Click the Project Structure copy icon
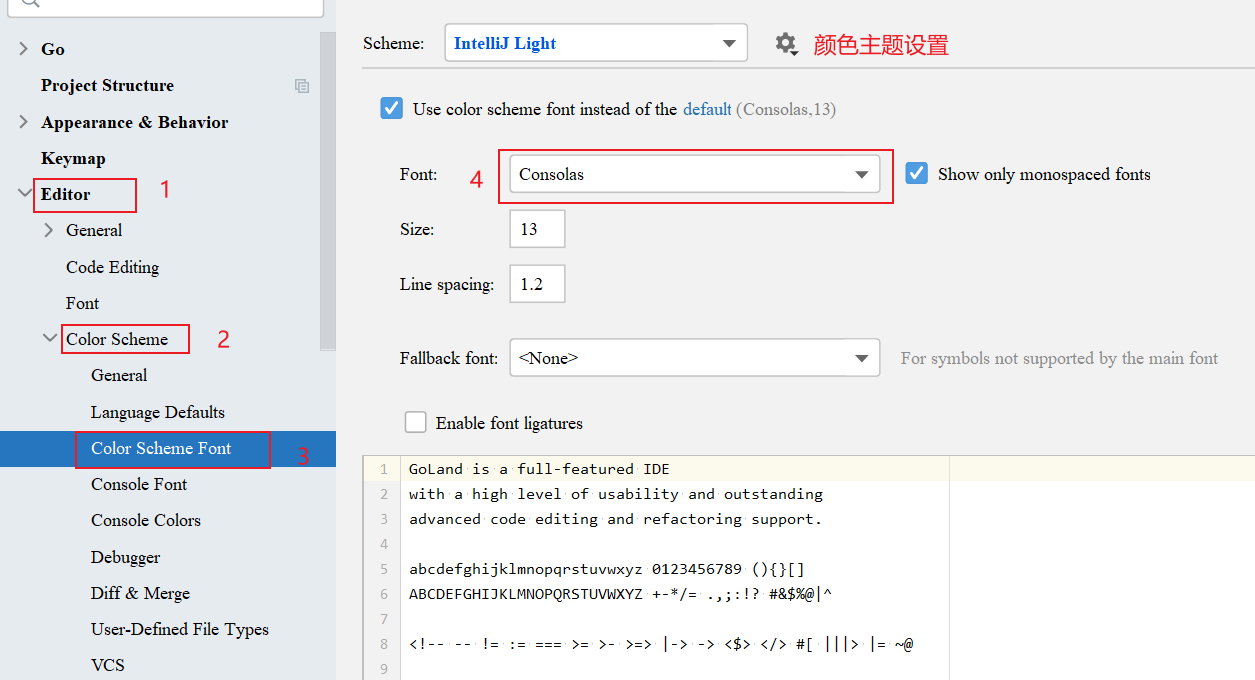Screen dimensions: 1255x680 pos(302,86)
